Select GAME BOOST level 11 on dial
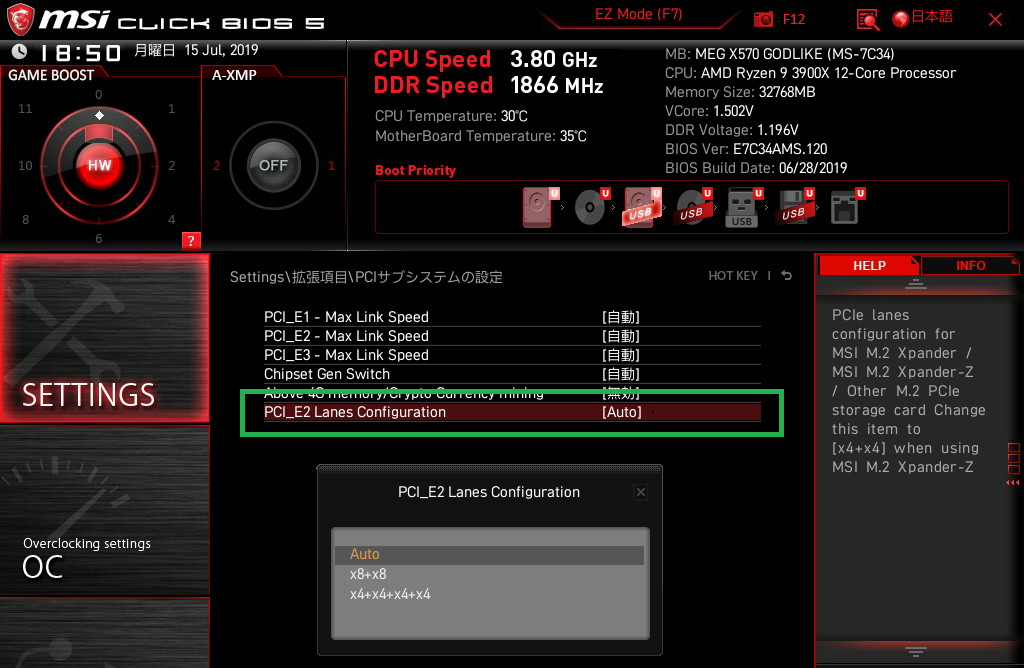Screen dimensions: 1024x668 point(25,108)
